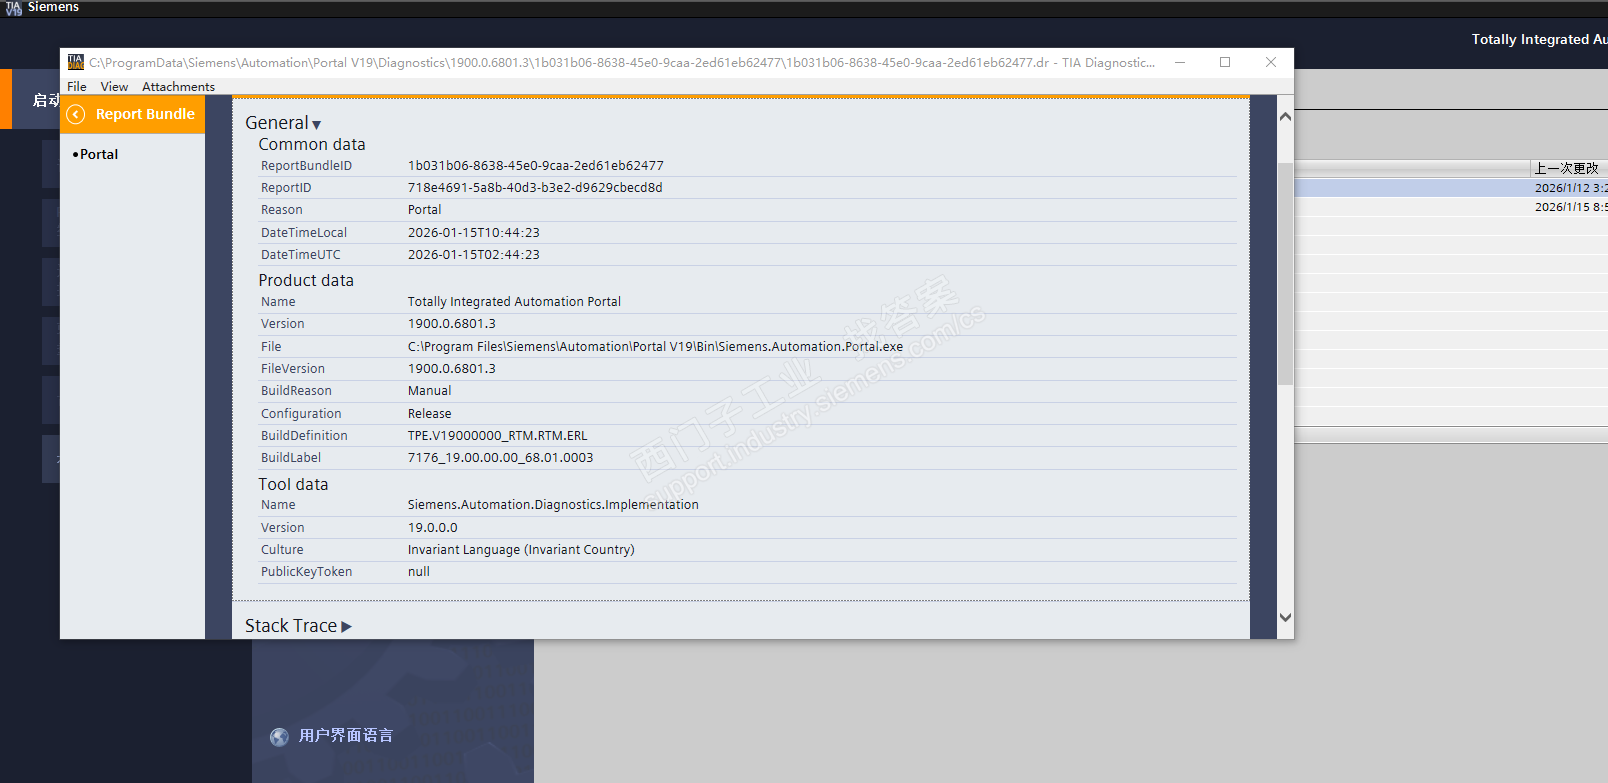Click the Siemens TIA Portal logo icon

[13, 8]
